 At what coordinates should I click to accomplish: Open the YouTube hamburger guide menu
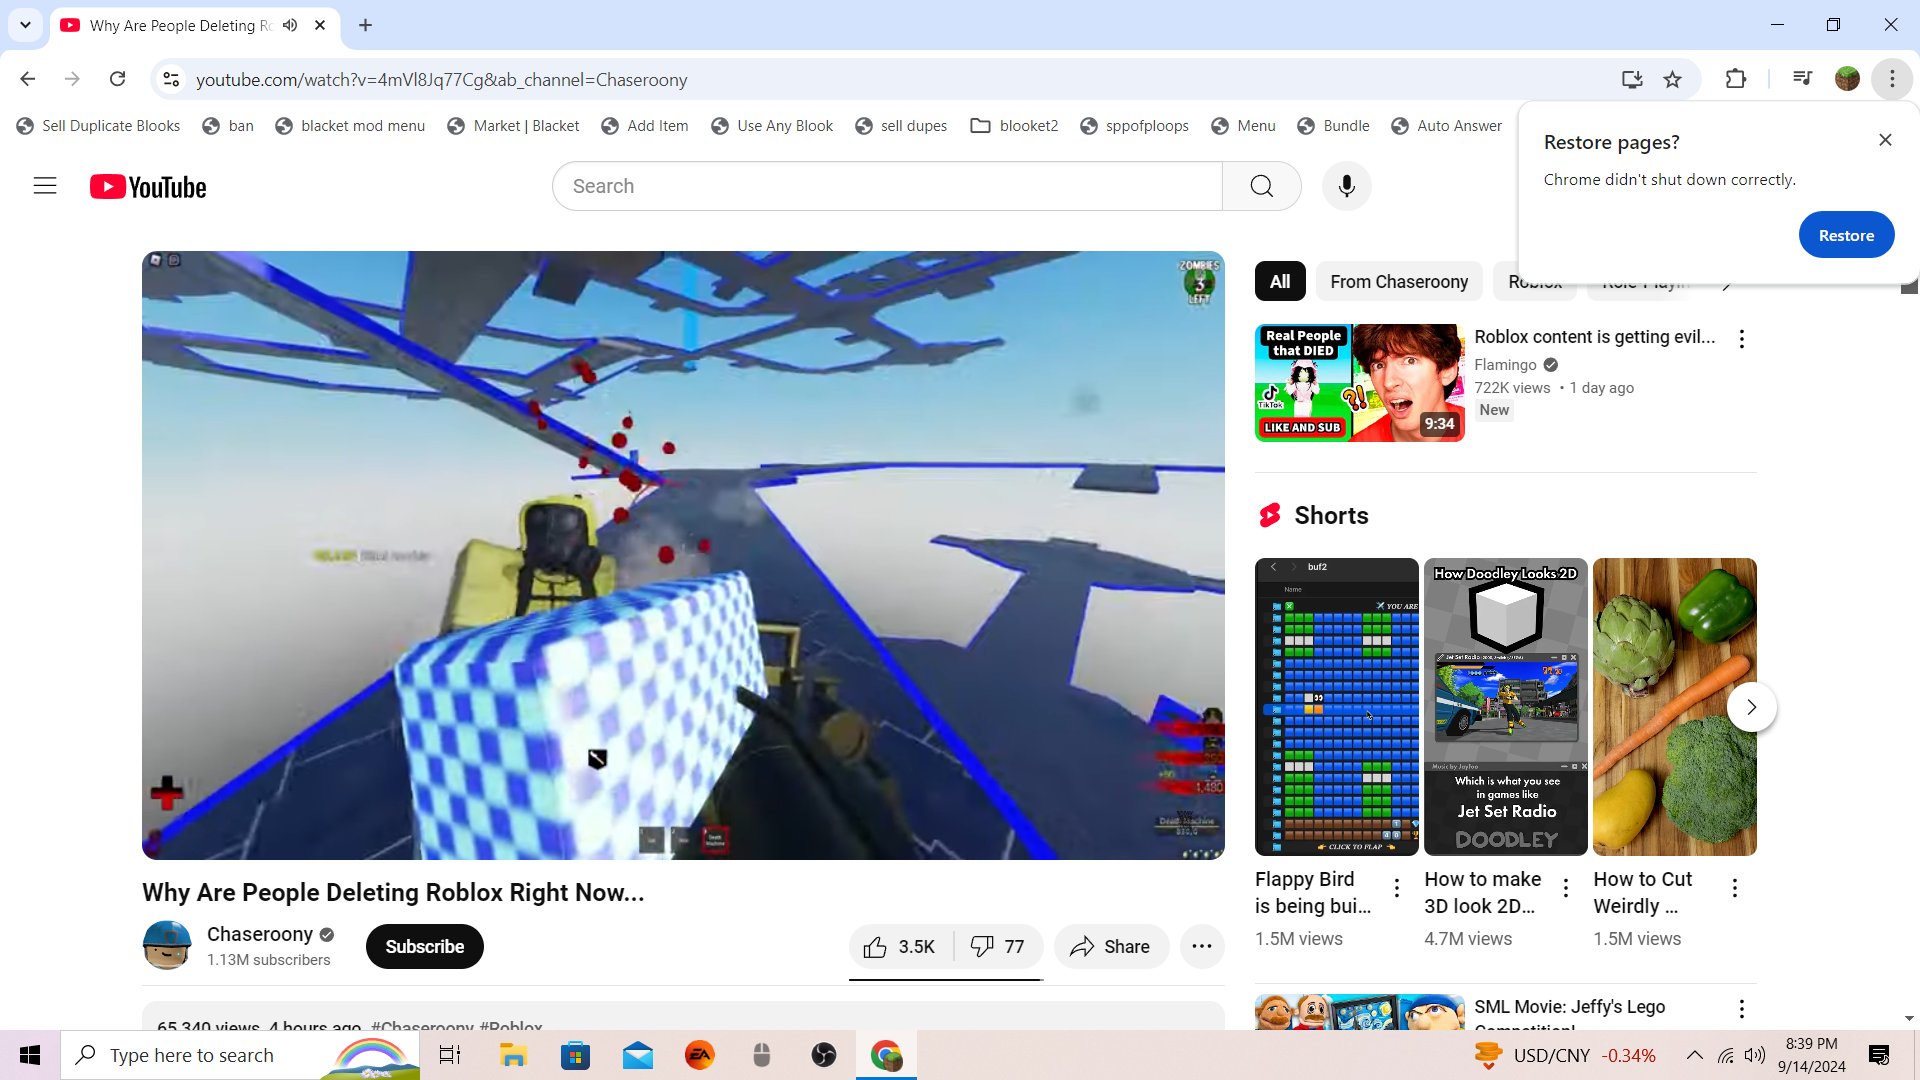coord(45,186)
